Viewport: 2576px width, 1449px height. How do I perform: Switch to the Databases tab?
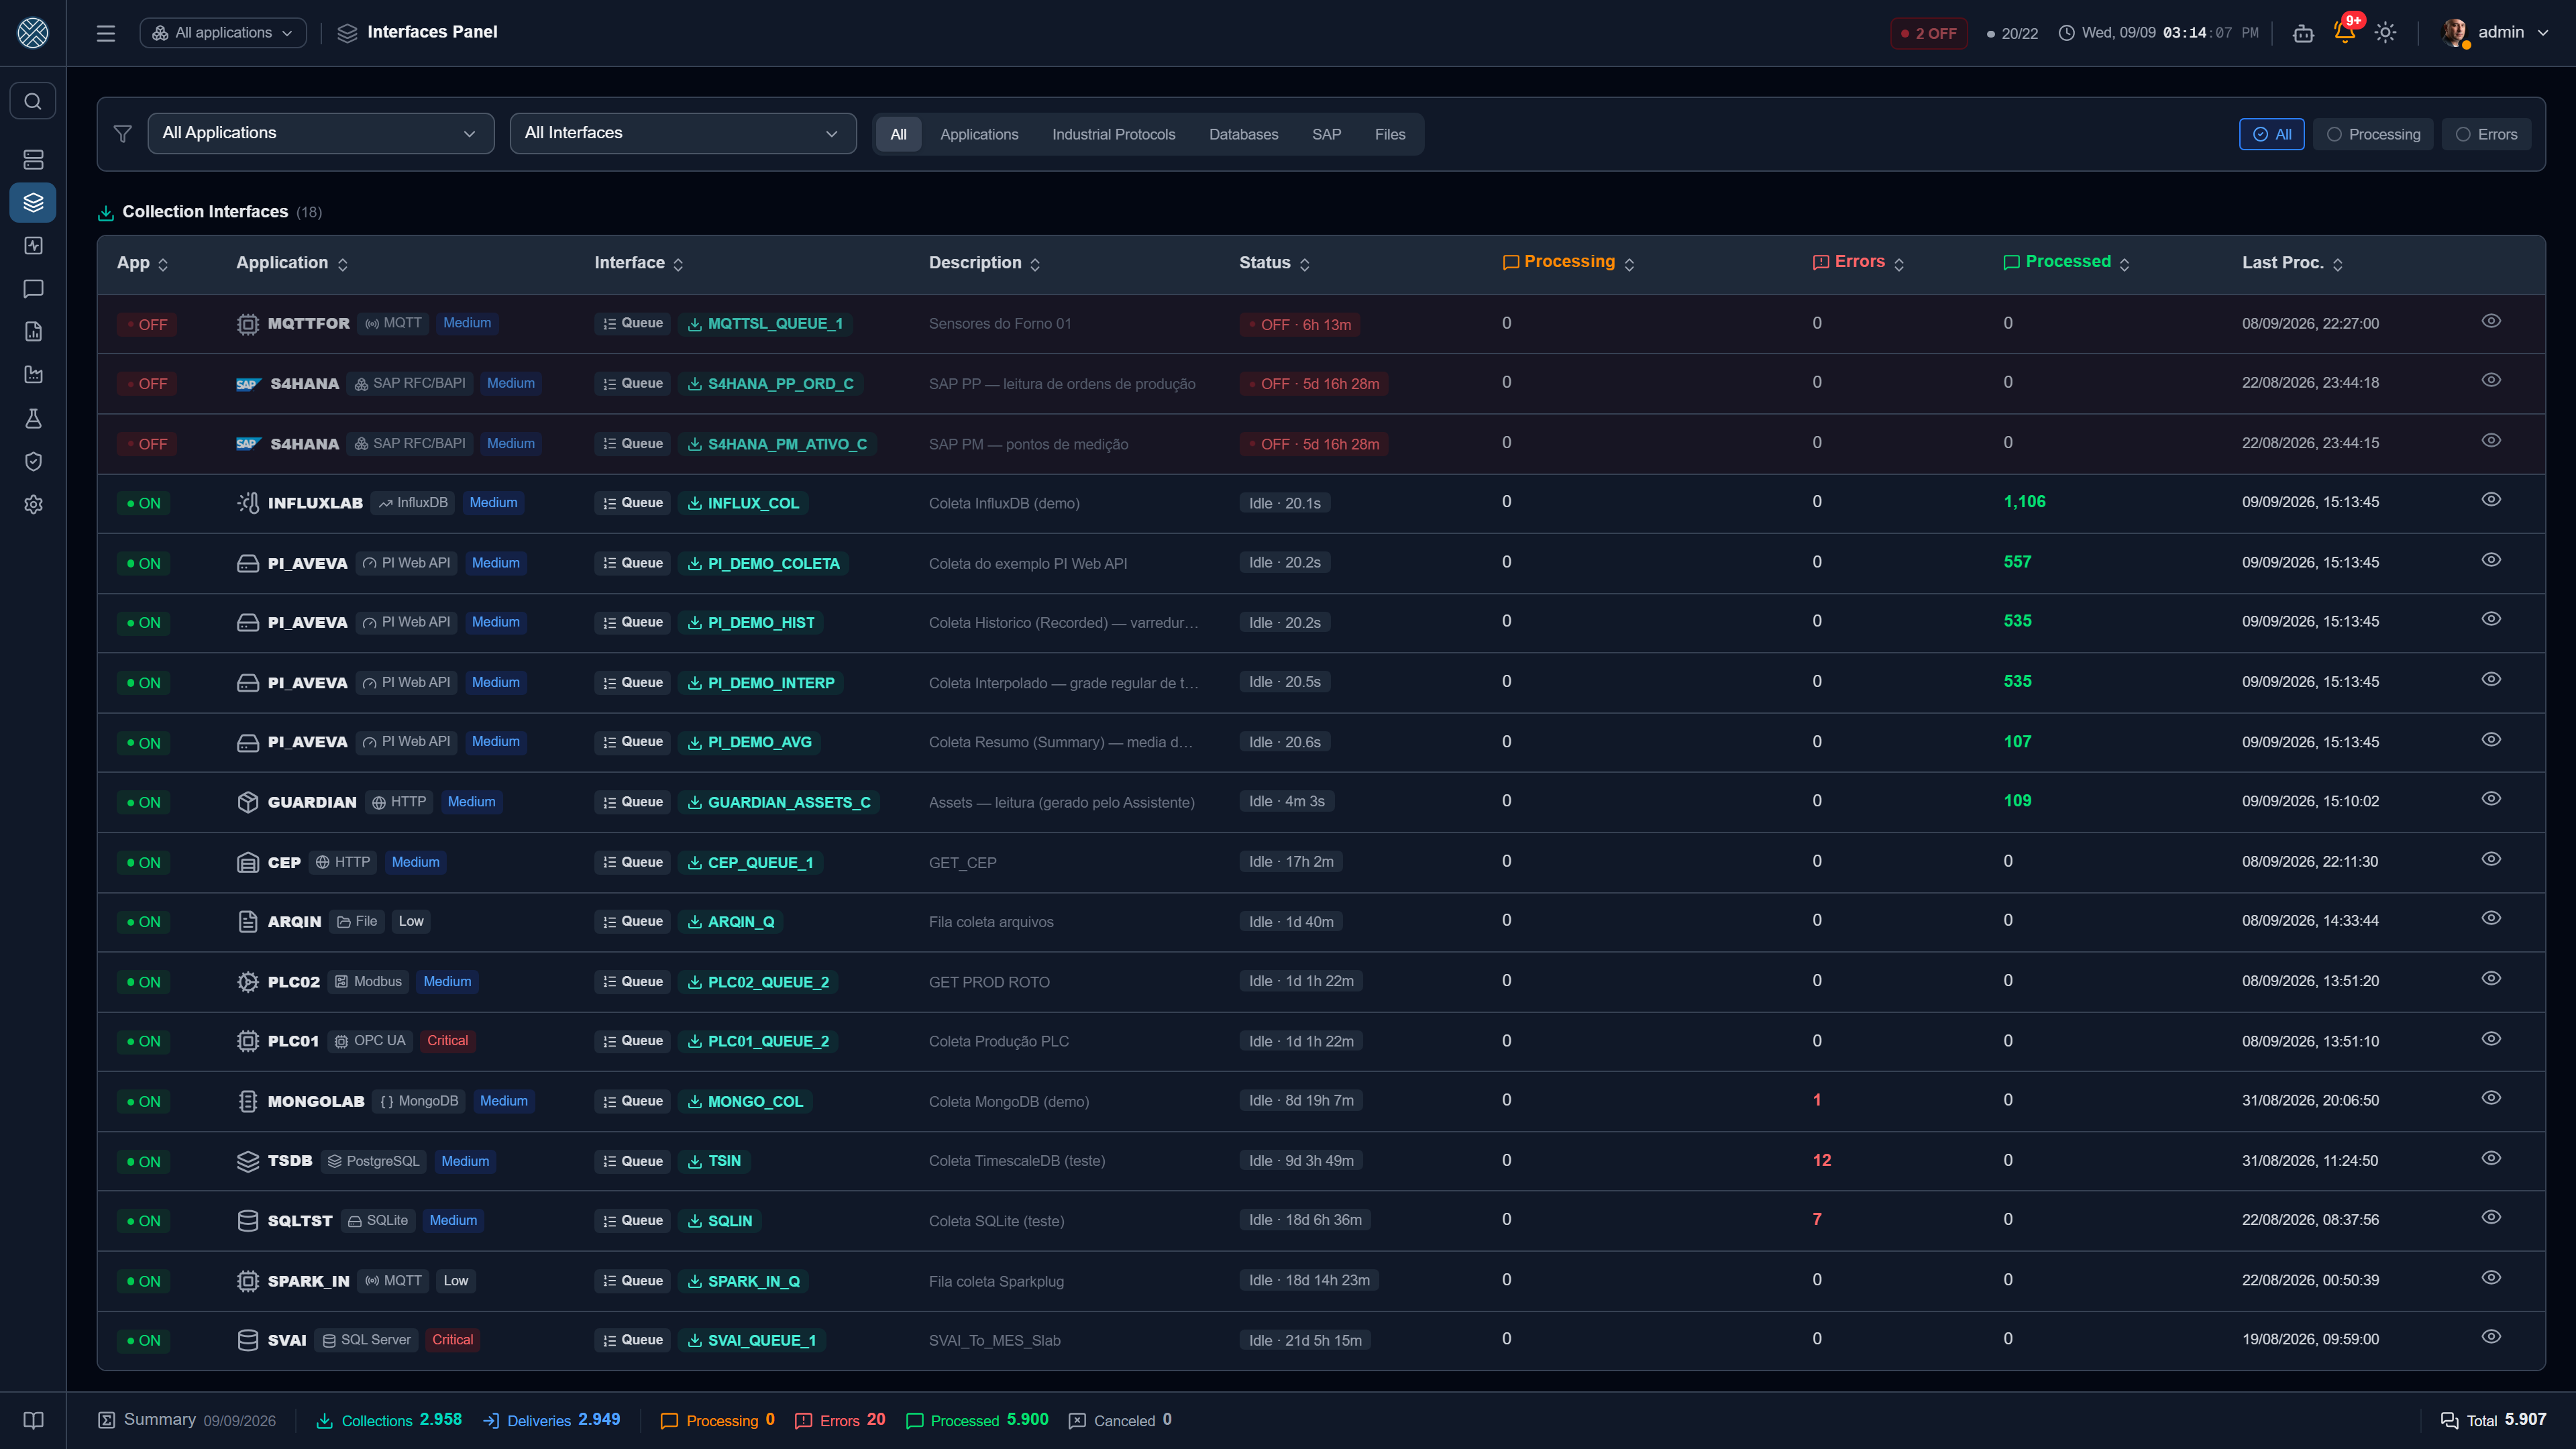[x=1243, y=134]
